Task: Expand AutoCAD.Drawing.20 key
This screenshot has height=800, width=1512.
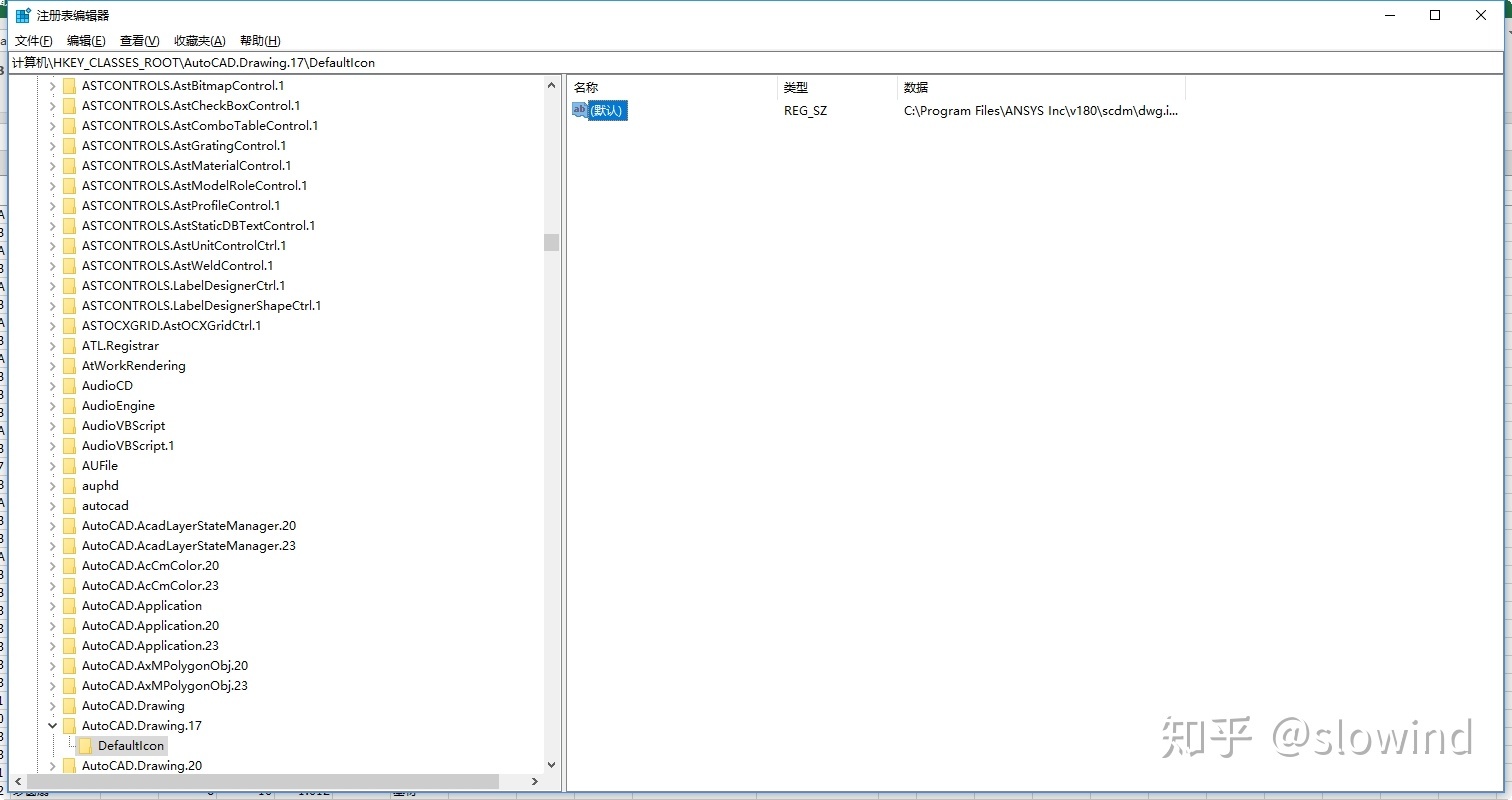Action: tap(53, 766)
